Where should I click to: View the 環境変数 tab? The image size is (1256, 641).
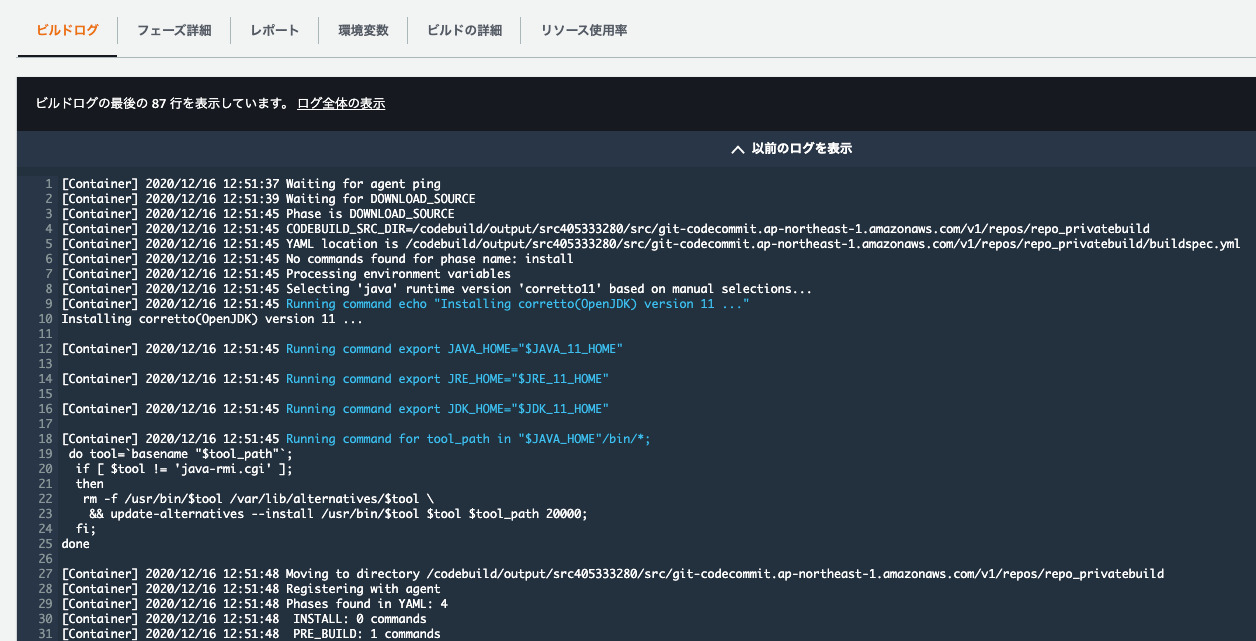364,30
